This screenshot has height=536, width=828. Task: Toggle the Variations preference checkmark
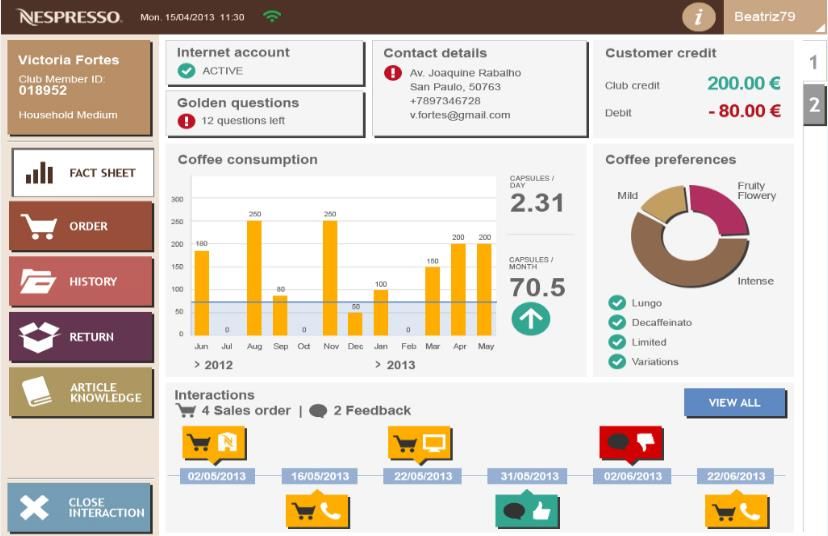[x=617, y=361]
